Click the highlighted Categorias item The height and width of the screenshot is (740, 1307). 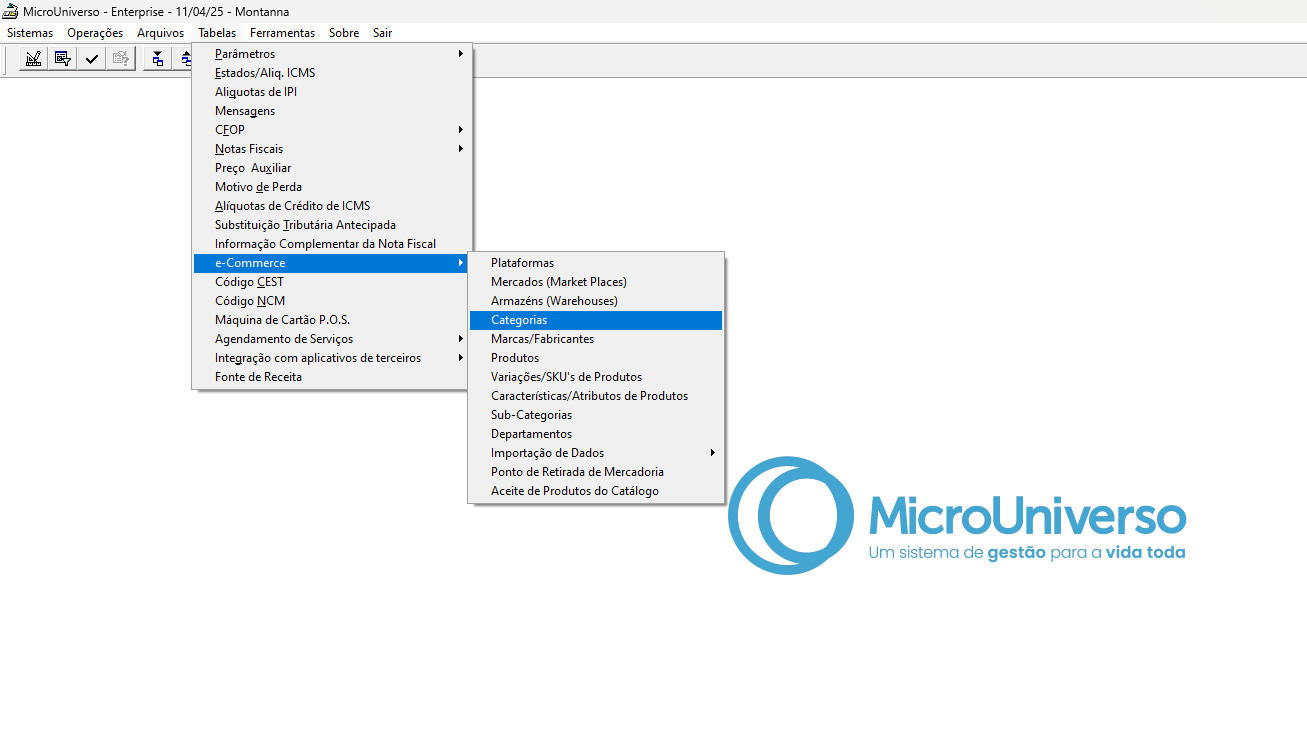596,320
